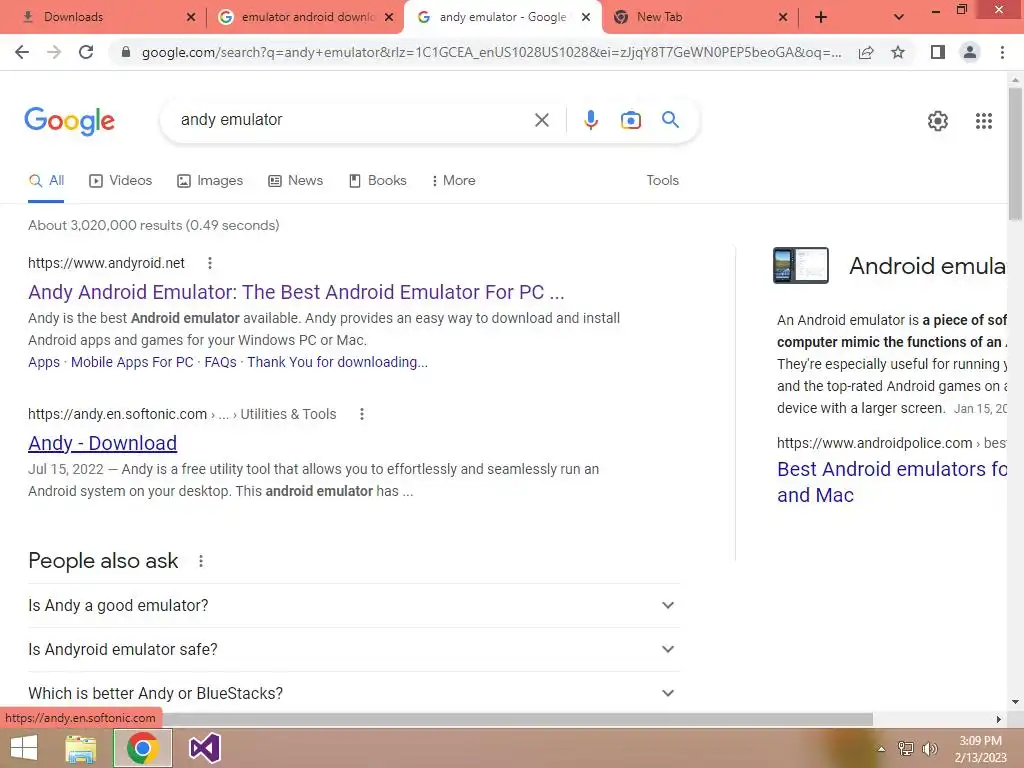Screen dimensions: 1024x768
Task: Open the volume control in system tray
Action: [x=930, y=749]
